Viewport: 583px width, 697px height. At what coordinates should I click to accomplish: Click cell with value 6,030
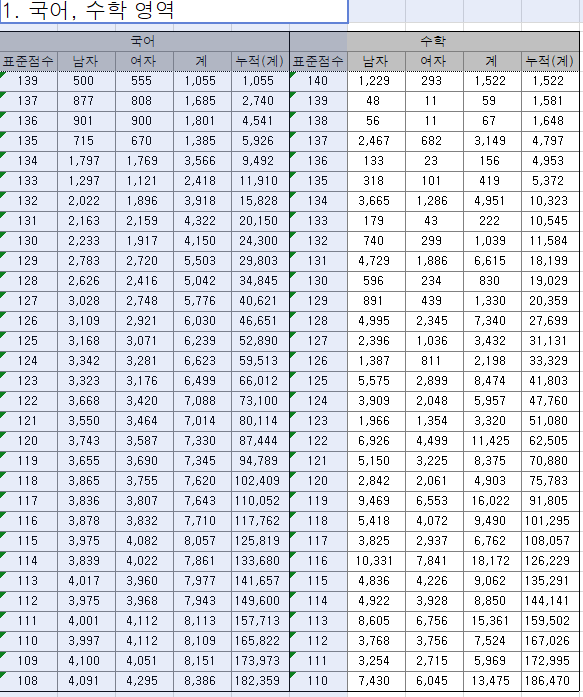click(x=202, y=321)
